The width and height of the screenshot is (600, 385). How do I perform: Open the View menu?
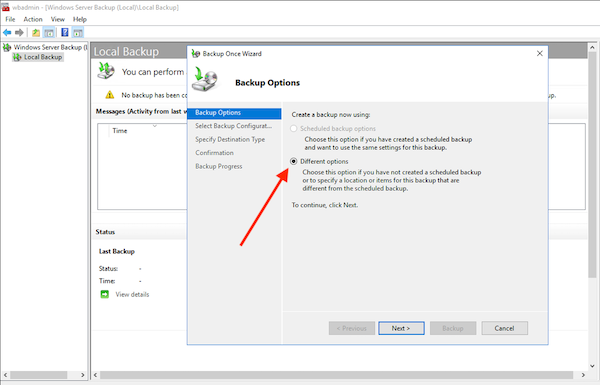point(58,19)
